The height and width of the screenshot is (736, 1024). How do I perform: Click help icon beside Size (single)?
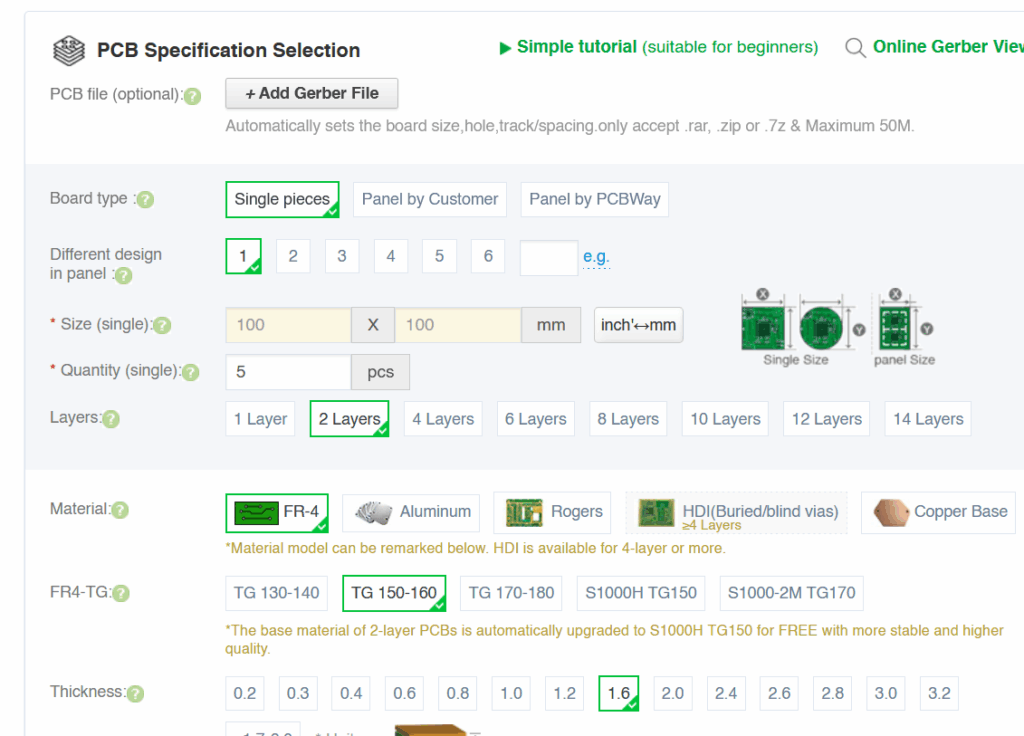tap(162, 325)
